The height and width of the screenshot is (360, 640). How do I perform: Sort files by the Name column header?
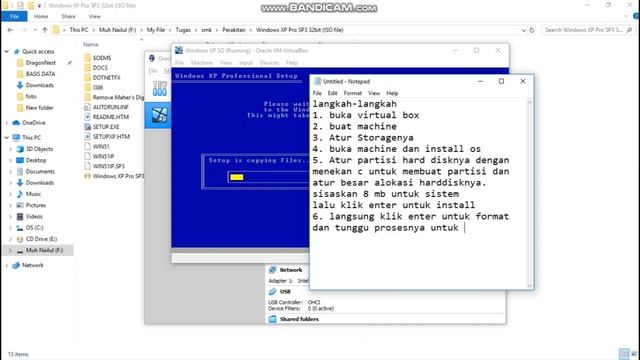pyautogui.click(x=91, y=44)
